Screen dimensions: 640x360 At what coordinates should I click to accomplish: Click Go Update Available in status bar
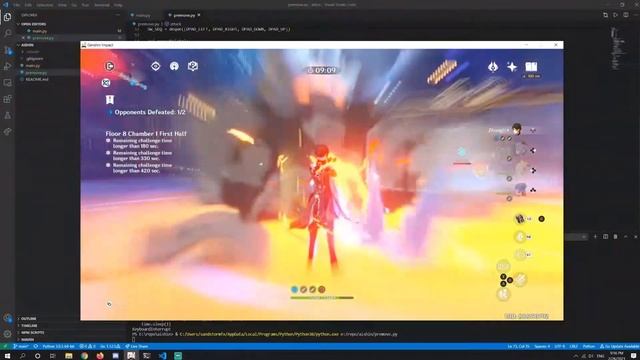[619, 347]
